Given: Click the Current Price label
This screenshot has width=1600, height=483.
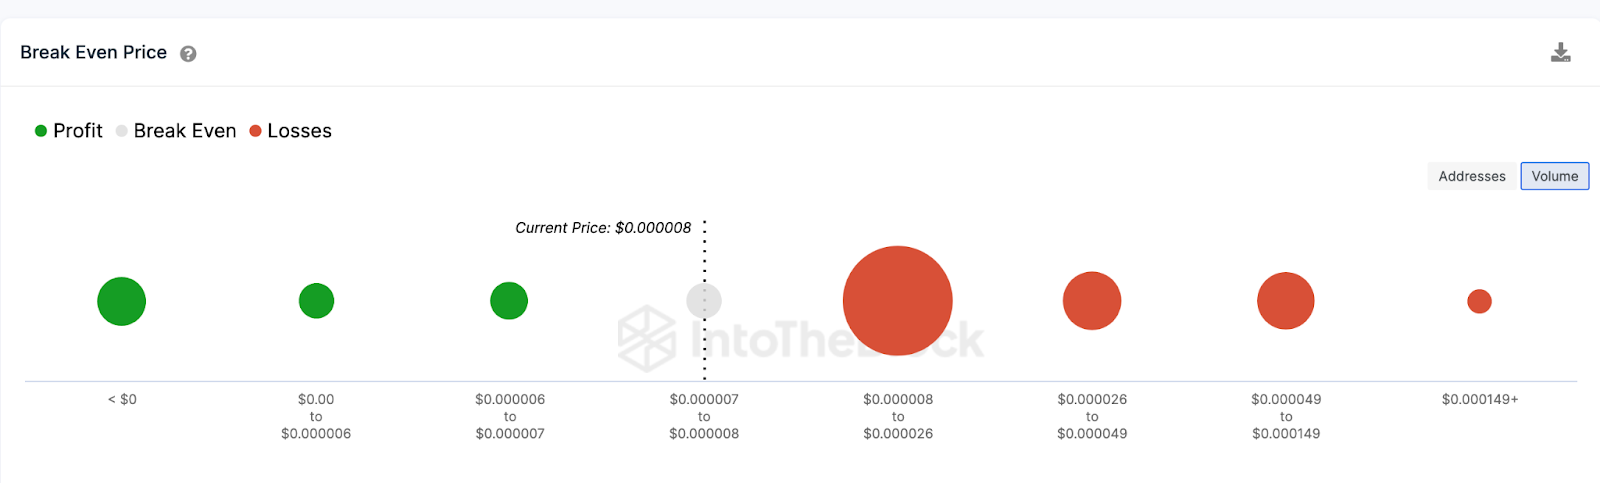Looking at the screenshot, I should click(603, 228).
